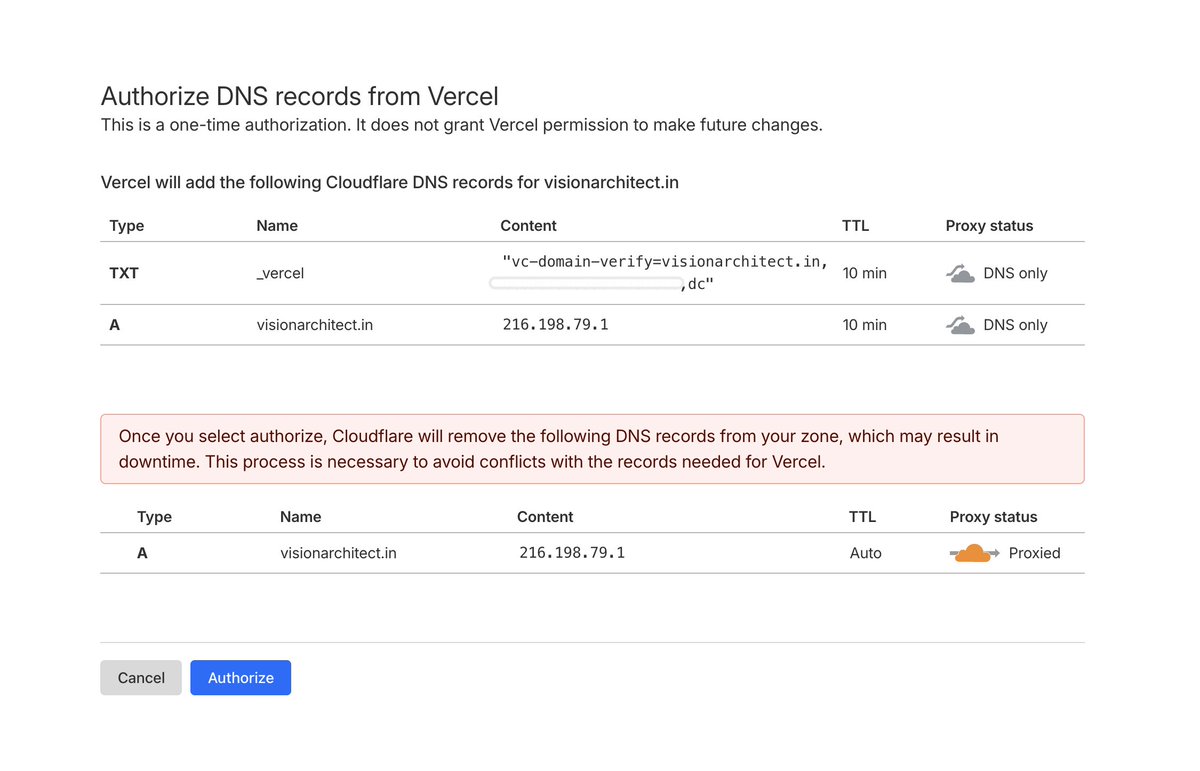Click the gray cloud icon in TXT row
The image size is (1200, 771).
click(960, 273)
